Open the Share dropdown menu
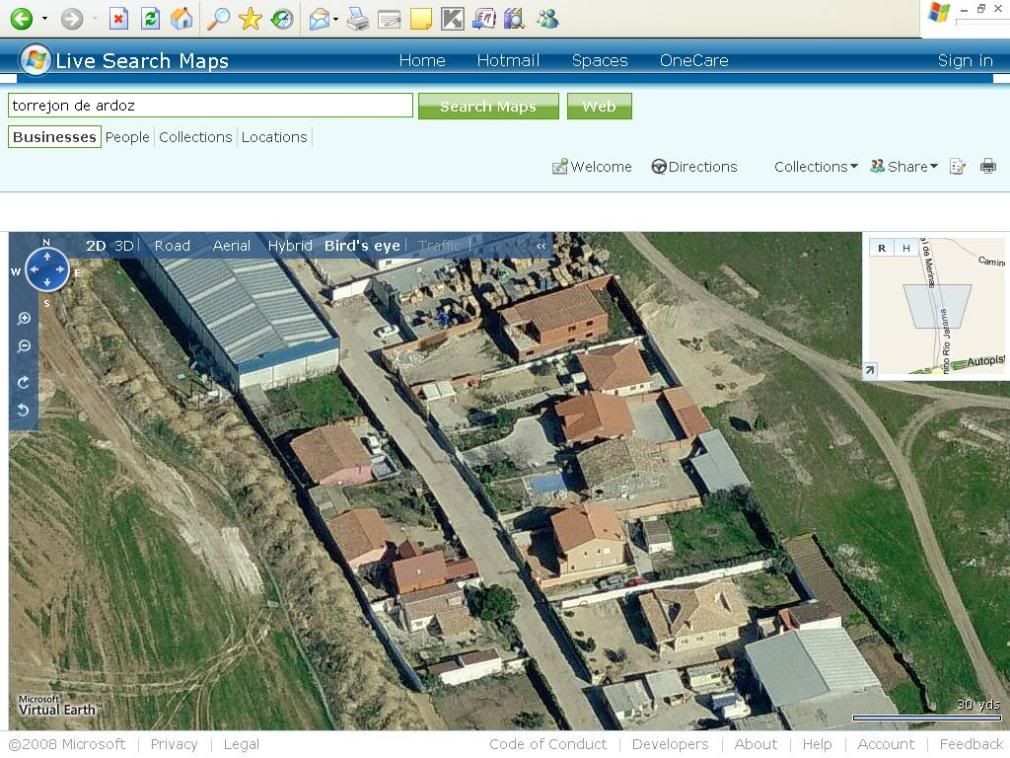Image resolution: width=1010 pixels, height=758 pixels. point(904,167)
